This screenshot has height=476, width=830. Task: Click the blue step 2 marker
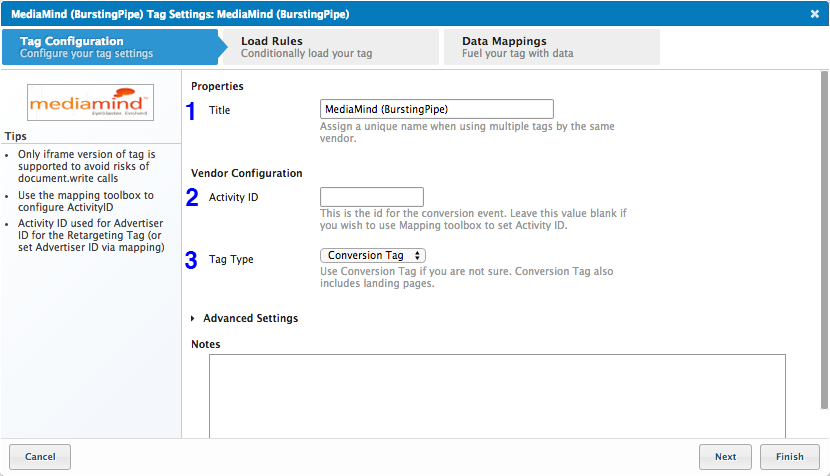(192, 197)
